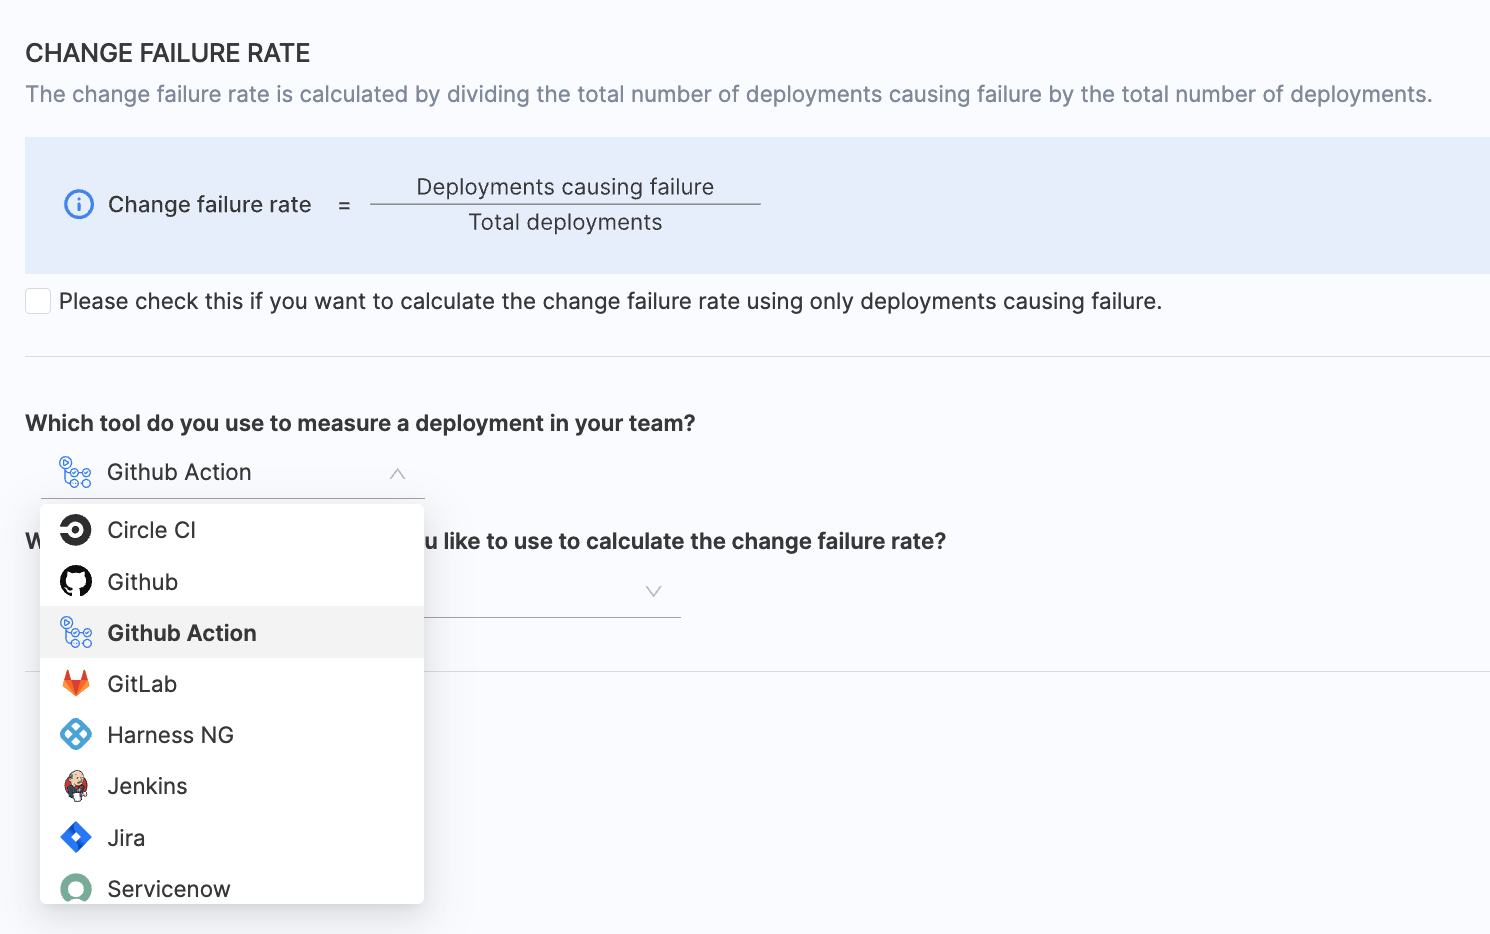Click the Harness NG logo icon
The image size is (1490, 934).
pyautogui.click(x=76, y=735)
